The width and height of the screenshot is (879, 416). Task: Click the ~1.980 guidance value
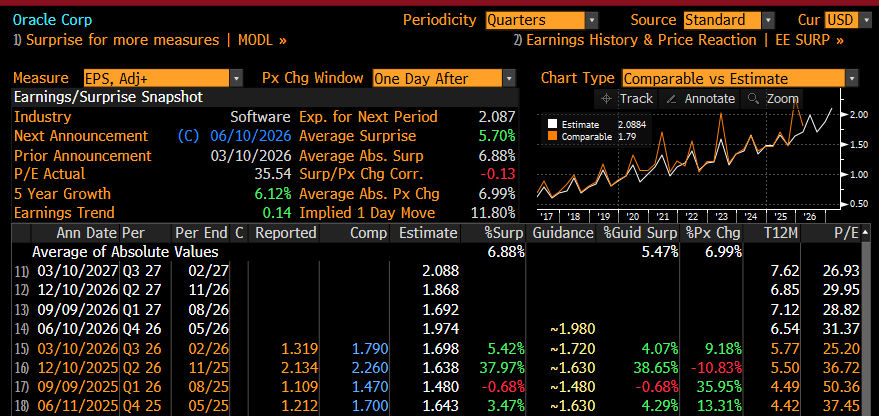(572, 329)
